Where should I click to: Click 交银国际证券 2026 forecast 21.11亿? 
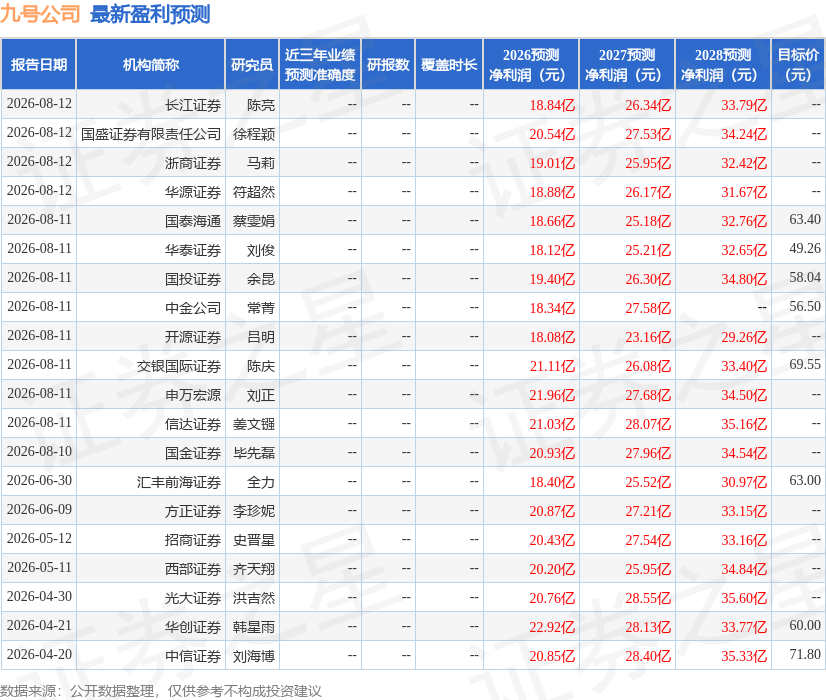tap(552, 366)
